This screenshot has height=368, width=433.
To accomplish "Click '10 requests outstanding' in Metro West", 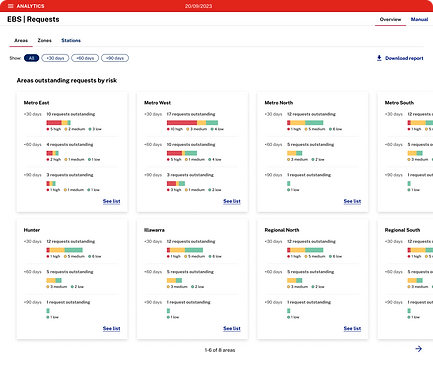I will [x=191, y=144].
